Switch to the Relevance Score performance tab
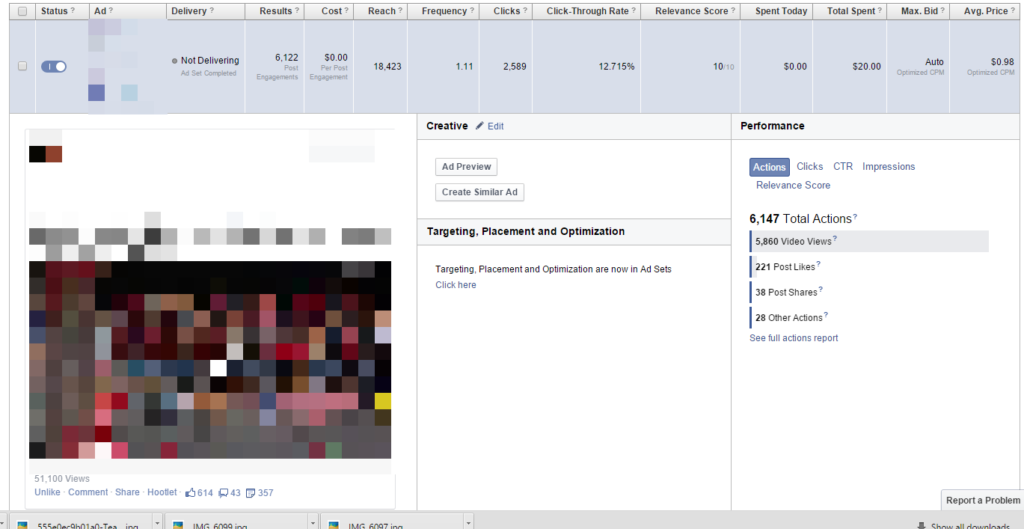 tap(793, 185)
